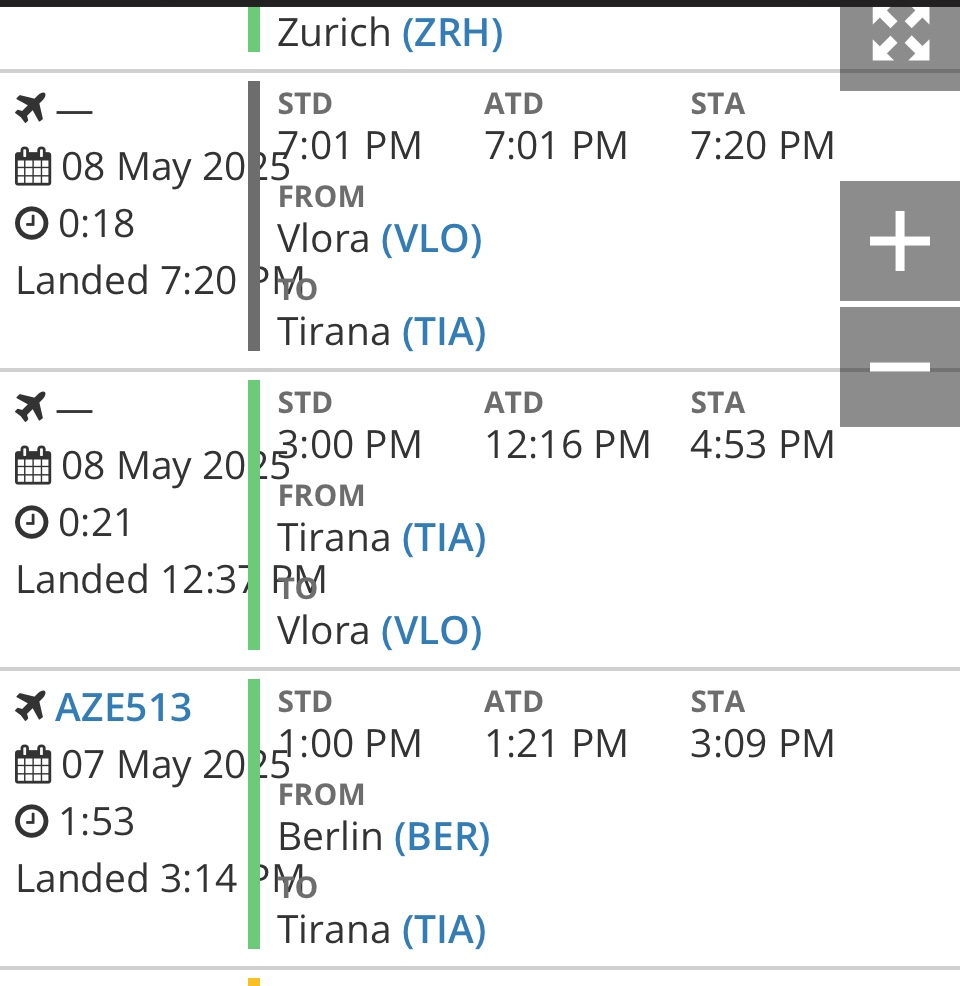Open the BER airport link for Berlin
This screenshot has width=960, height=986.
(x=442, y=836)
